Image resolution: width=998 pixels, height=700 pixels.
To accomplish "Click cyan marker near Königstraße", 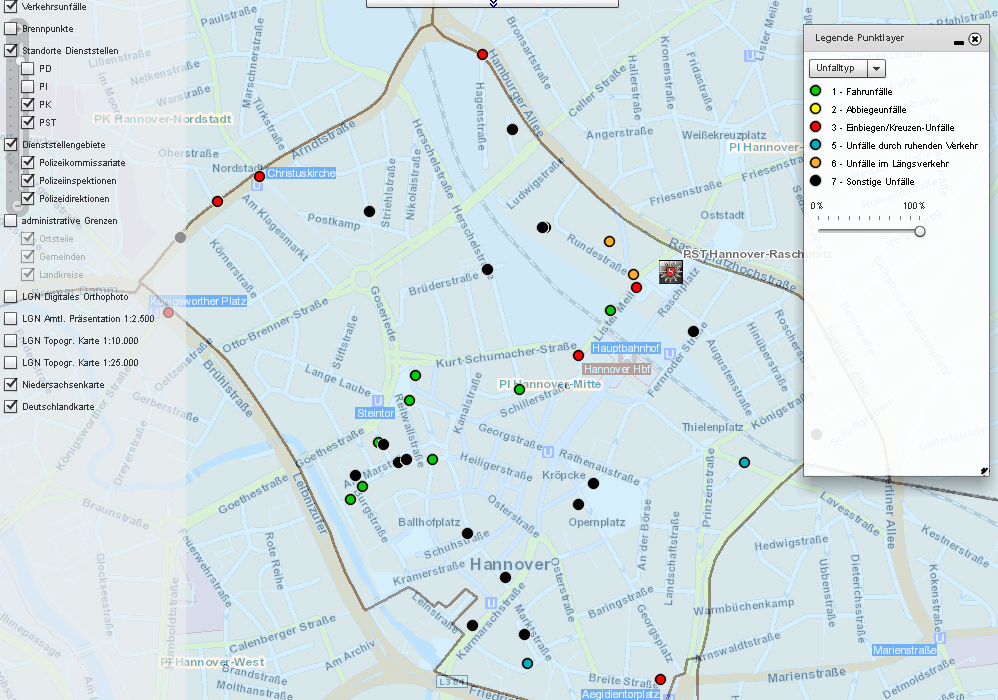I will [744, 463].
